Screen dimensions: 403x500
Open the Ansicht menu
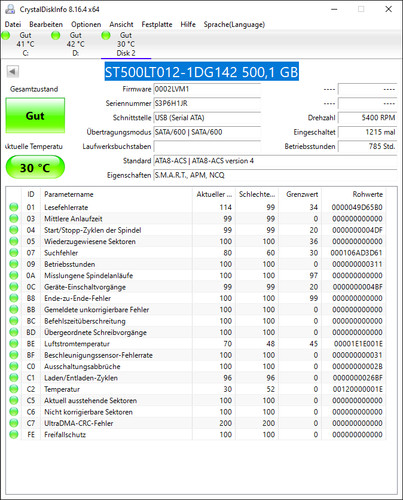pyautogui.click(x=121, y=24)
